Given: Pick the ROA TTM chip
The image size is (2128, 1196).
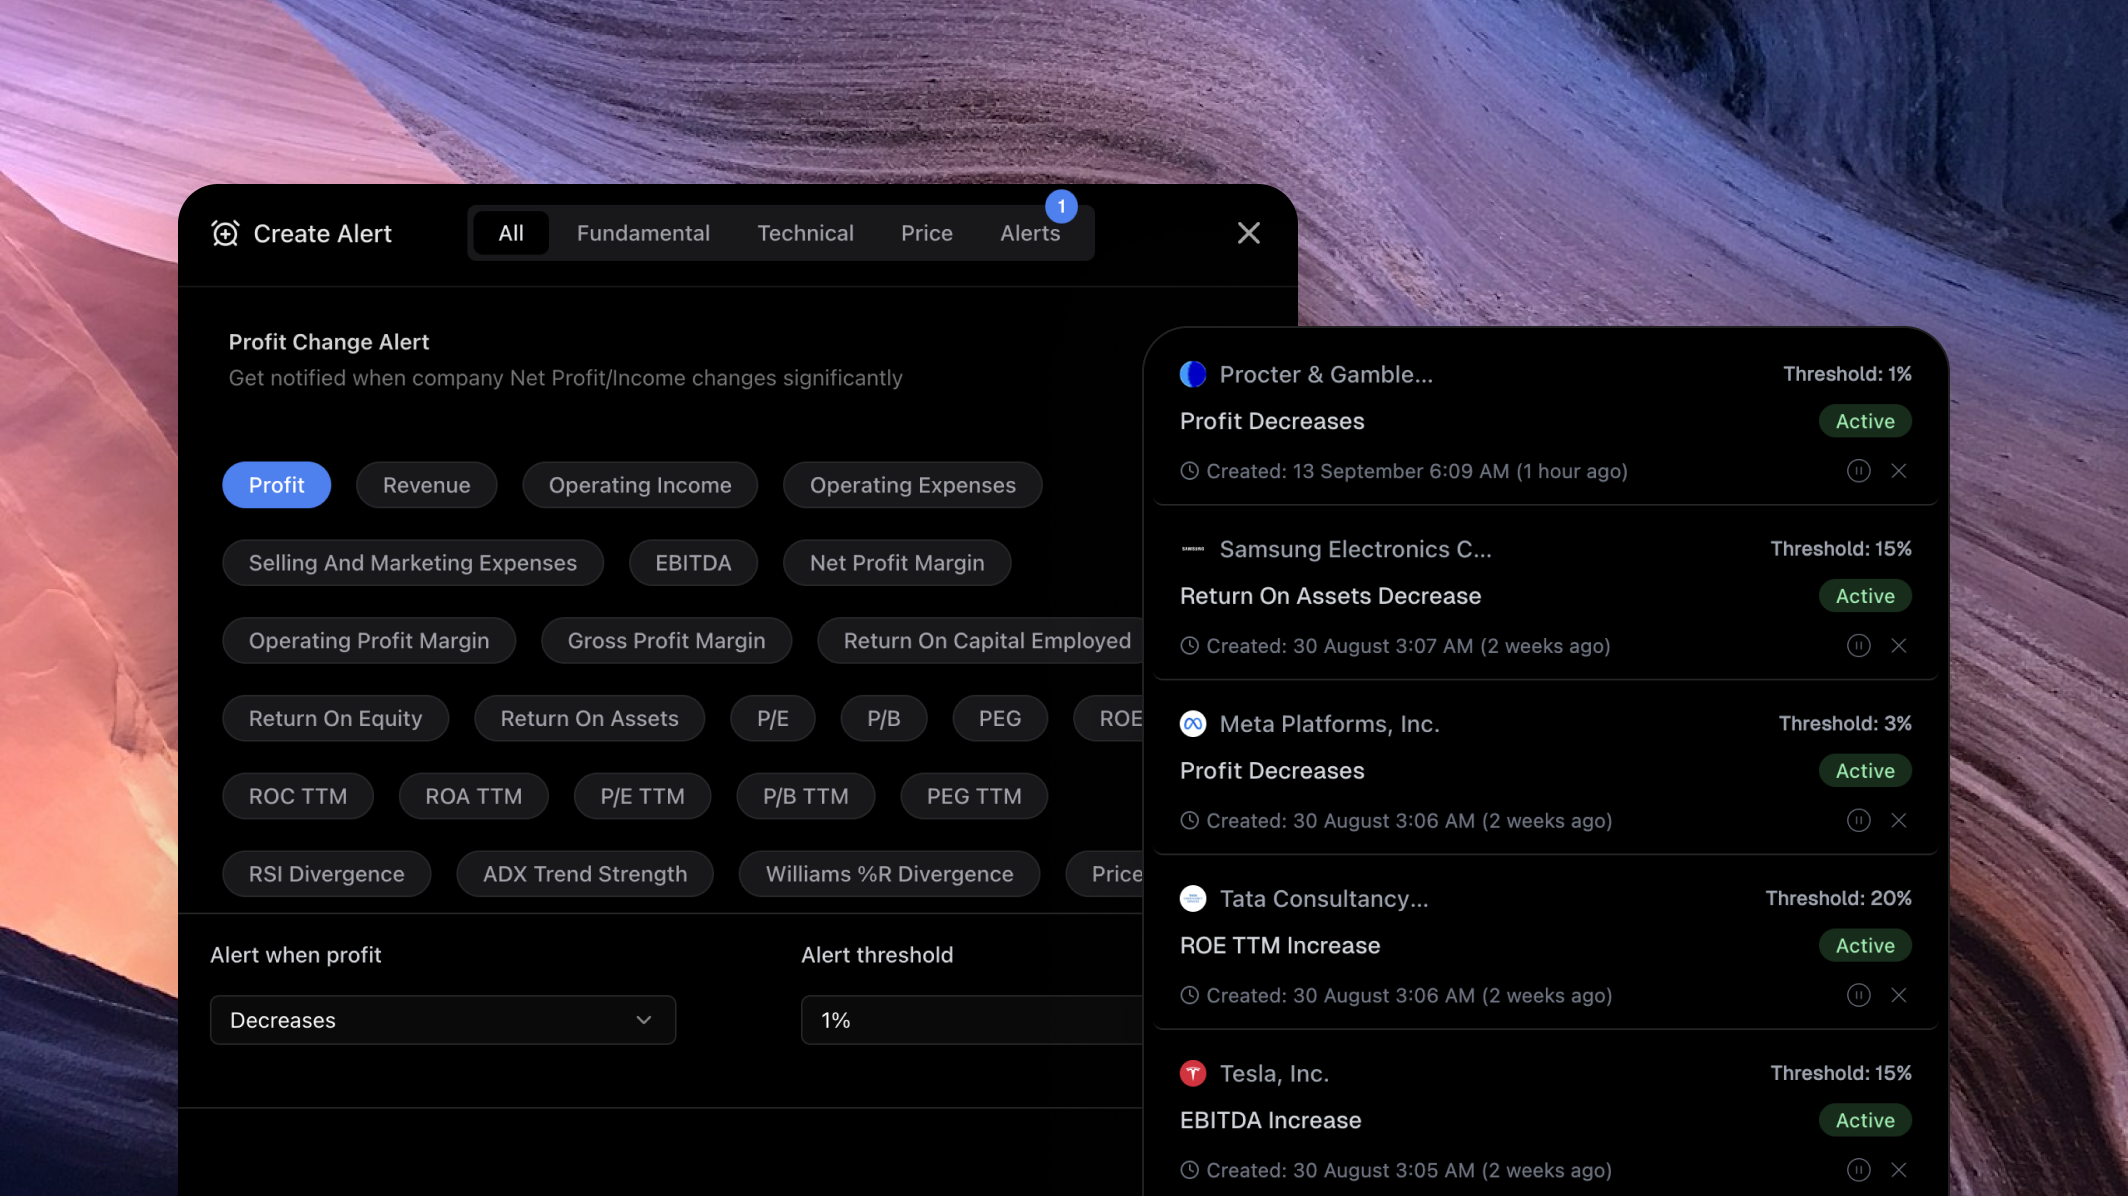Looking at the screenshot, I should (x=473, y=797).
